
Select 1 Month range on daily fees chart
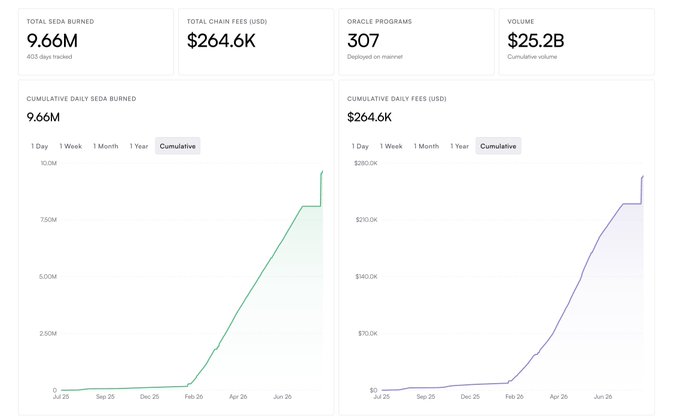click(x=426, y=146)
